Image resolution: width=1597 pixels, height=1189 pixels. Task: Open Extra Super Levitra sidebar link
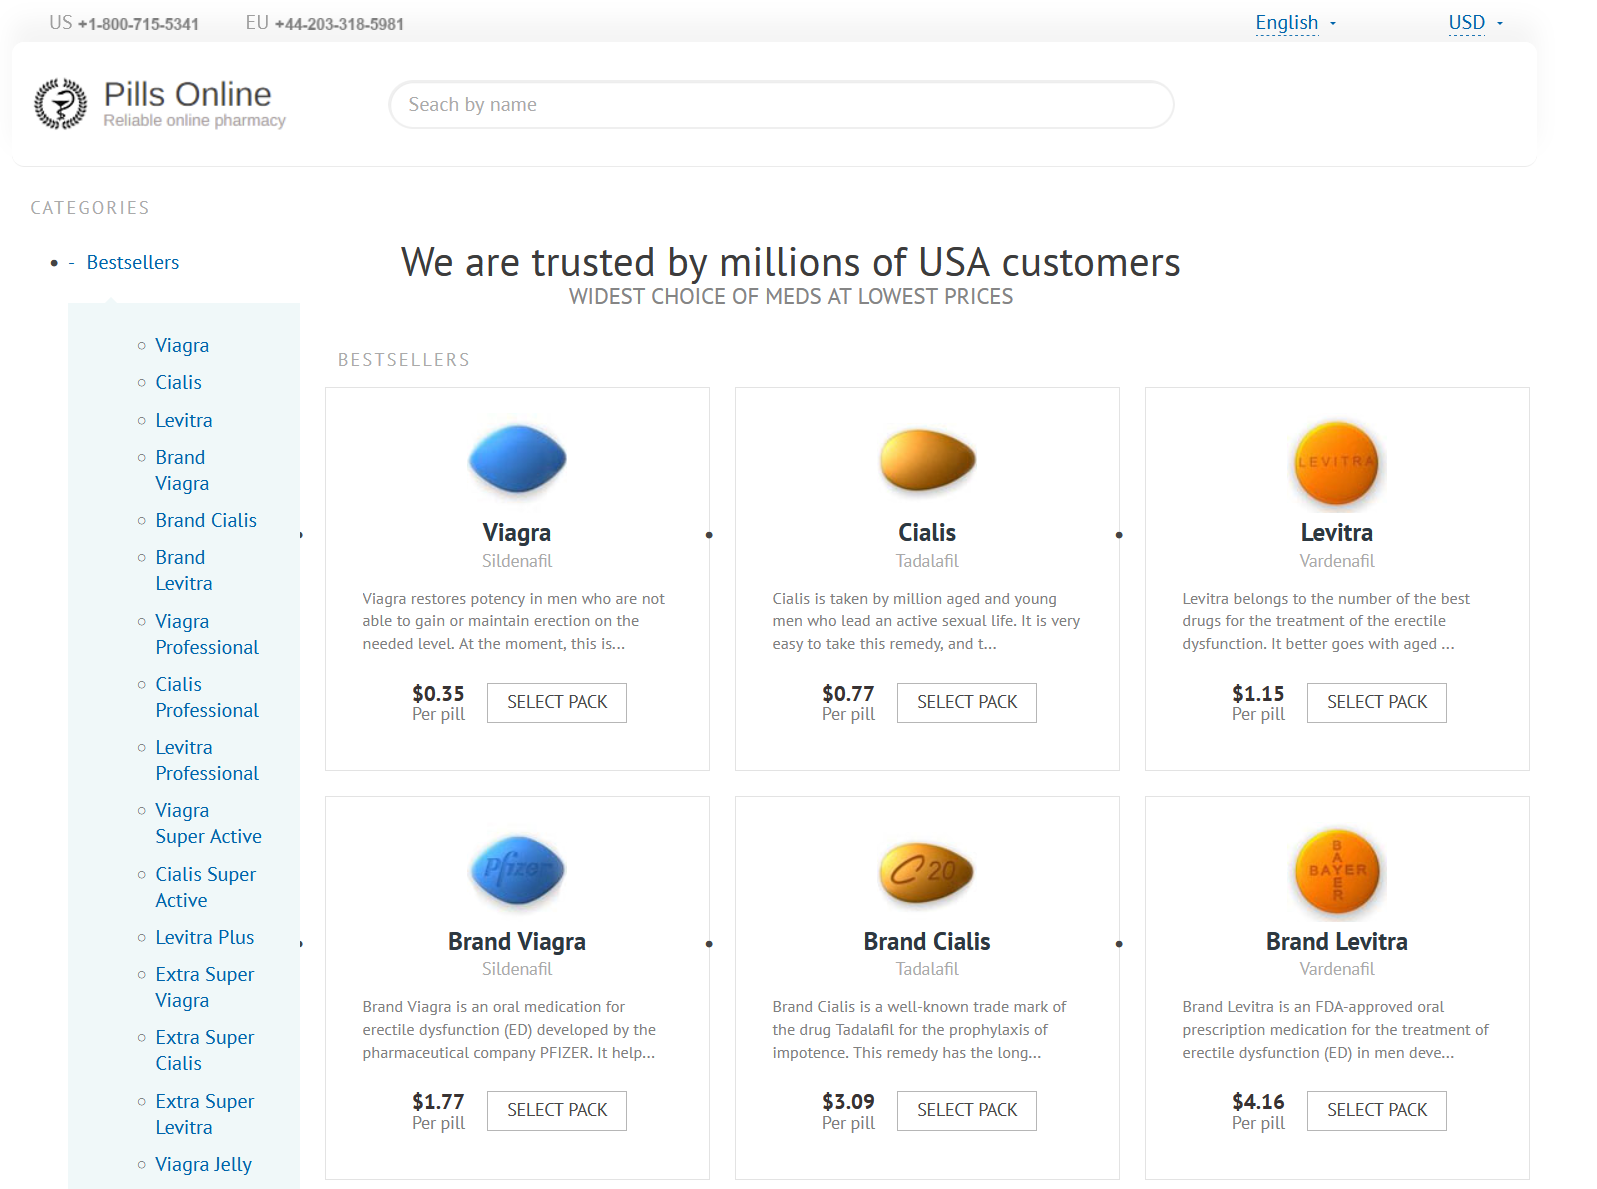(204, 1114)
